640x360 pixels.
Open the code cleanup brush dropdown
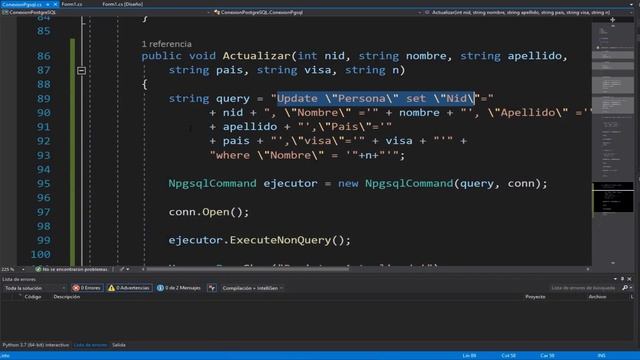[124, 269]
